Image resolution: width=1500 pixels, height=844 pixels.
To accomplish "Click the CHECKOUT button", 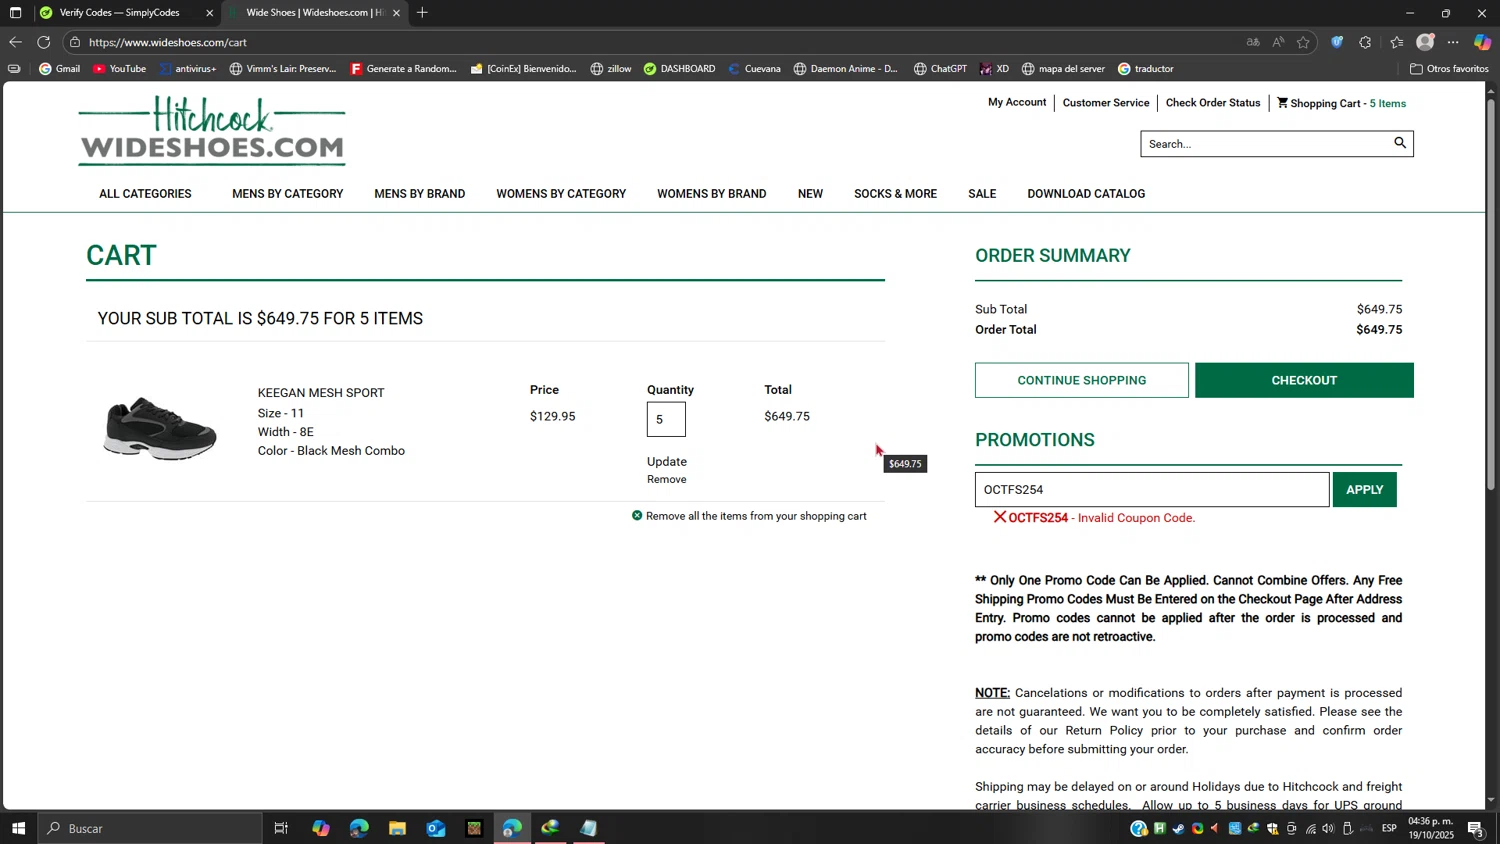I will (1304, 380).
